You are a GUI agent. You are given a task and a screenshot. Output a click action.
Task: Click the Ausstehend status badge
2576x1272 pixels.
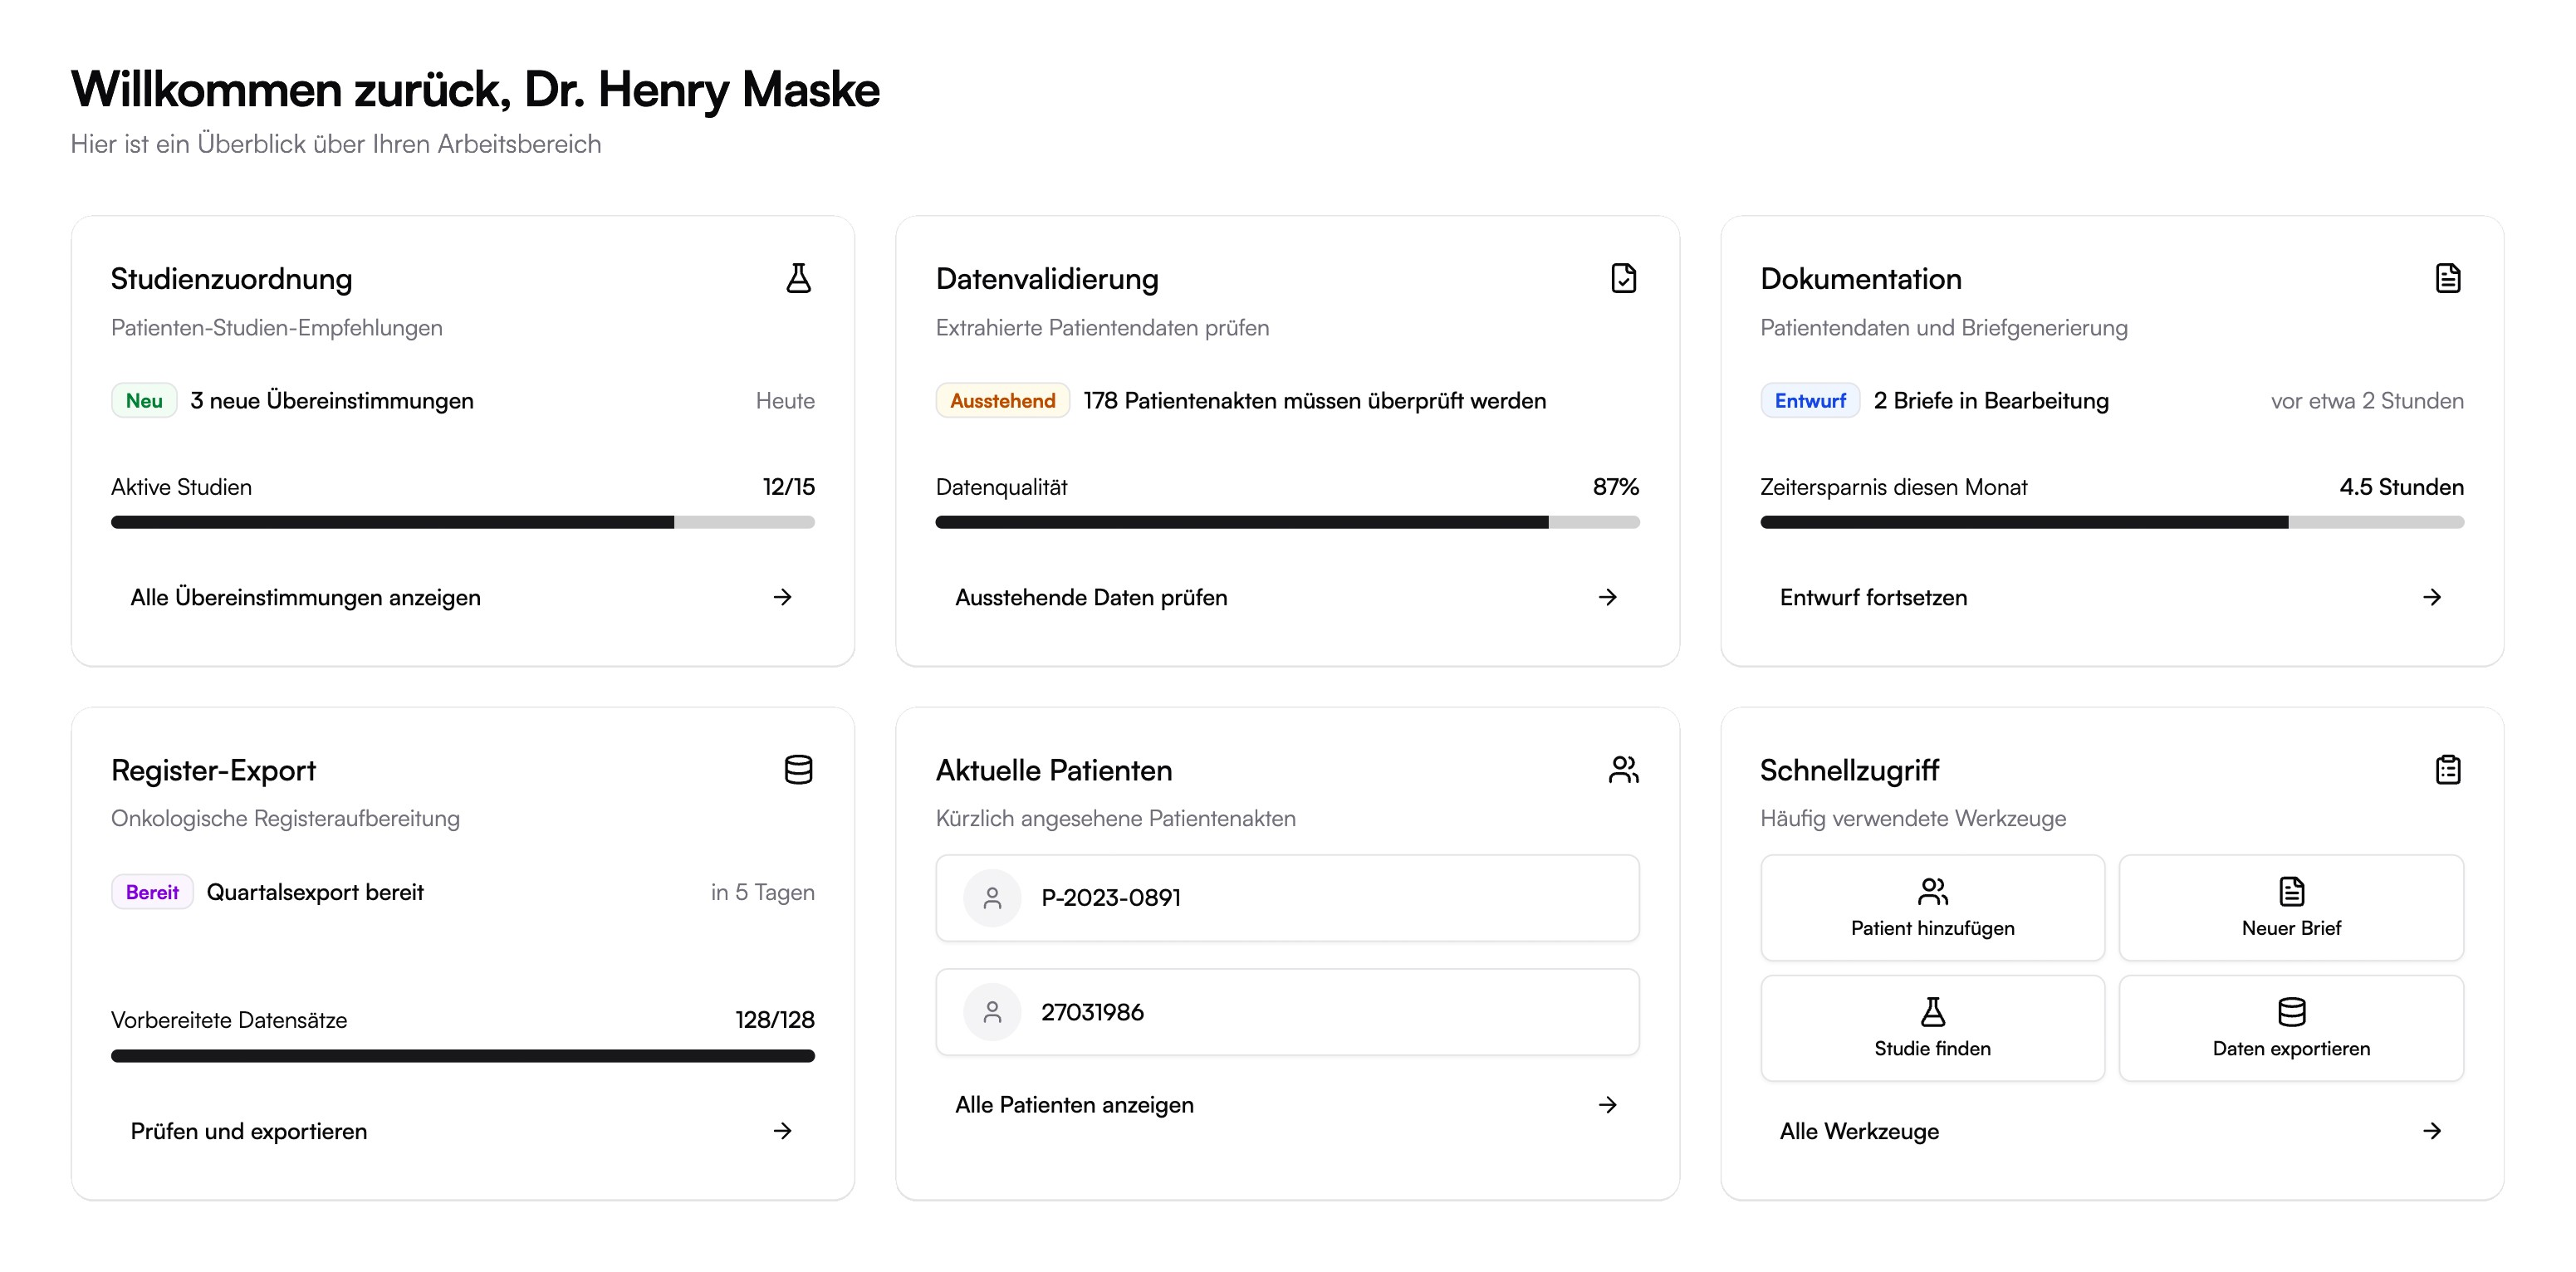tap(1002, 401)
